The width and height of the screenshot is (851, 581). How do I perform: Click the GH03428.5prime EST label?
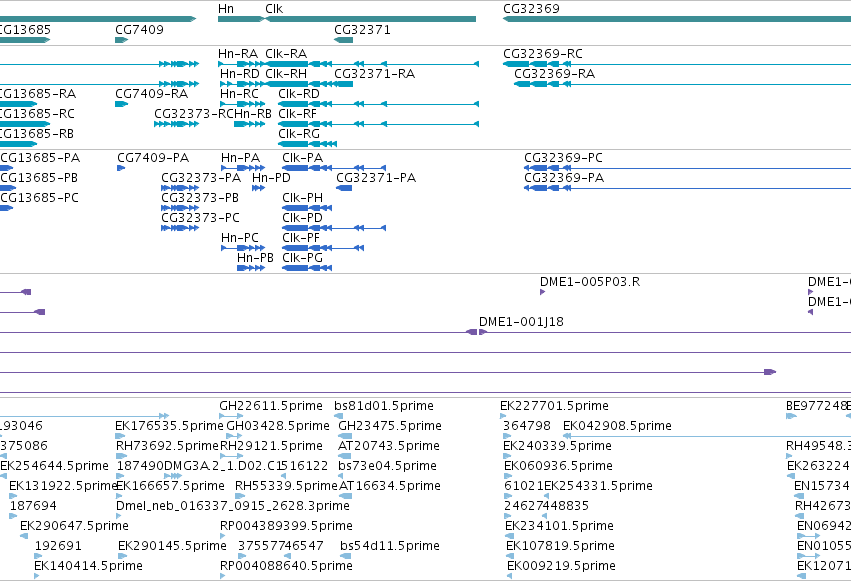(278, 426)
